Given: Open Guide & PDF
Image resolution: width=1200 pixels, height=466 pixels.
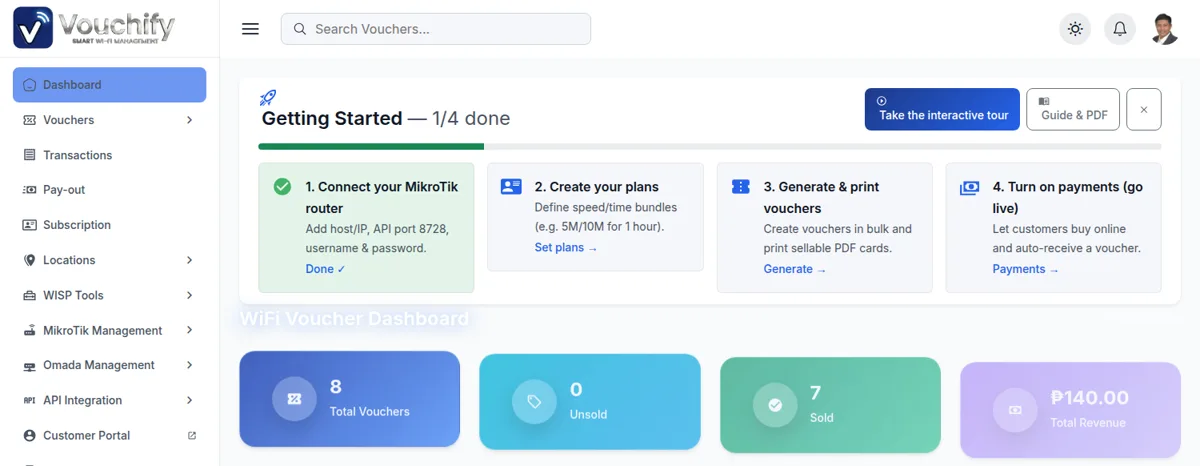Looking at the screenshot, I should [1073, 109].
